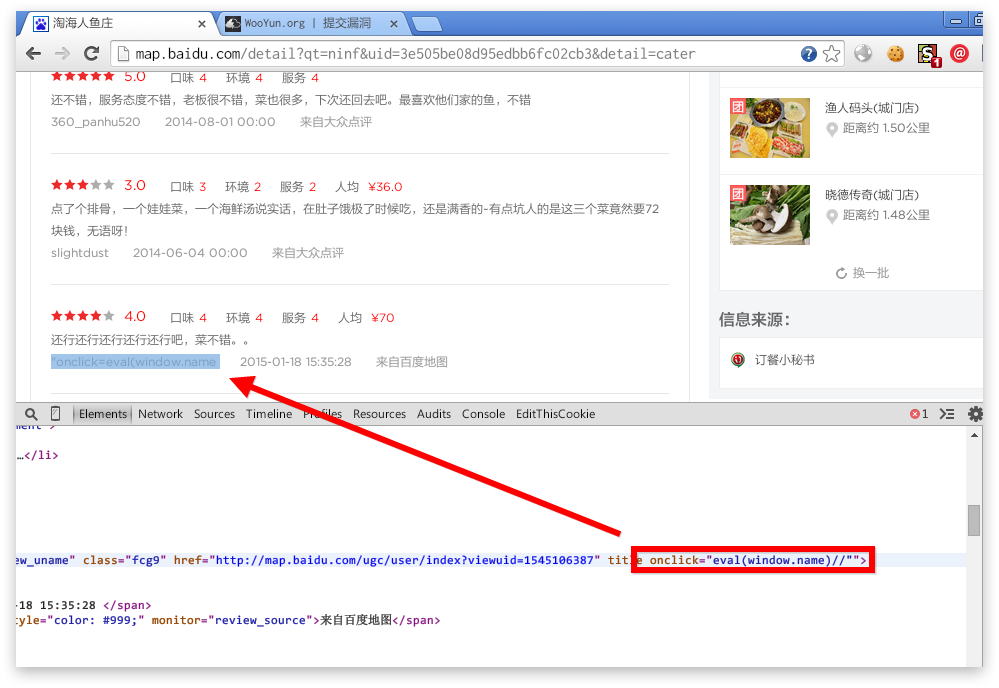The image size is (999, 688).
Task: Click the 渔人码头 food thumbnail
Action: pos(770,127)
